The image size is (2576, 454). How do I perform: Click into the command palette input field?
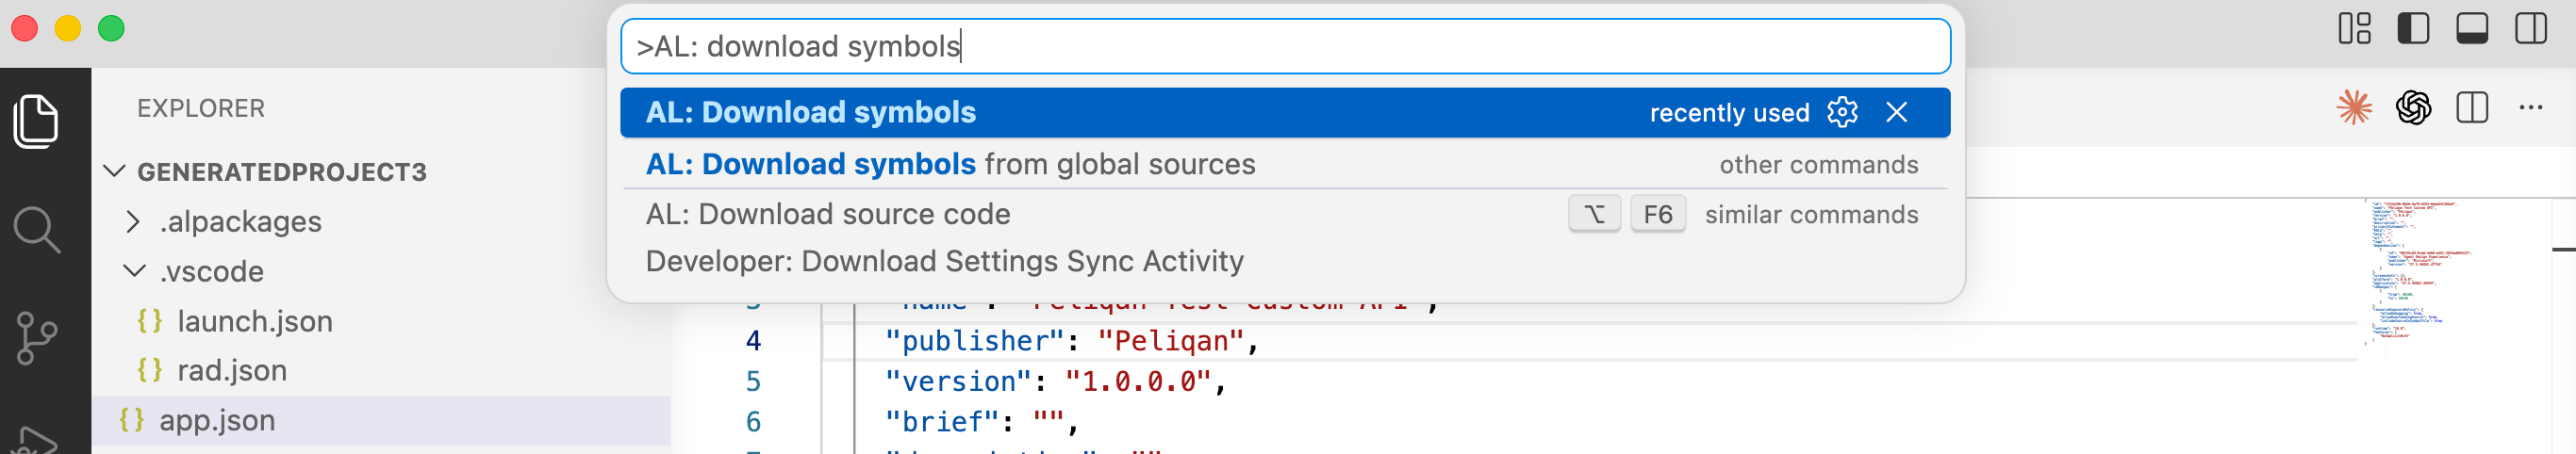(1284, 46)
